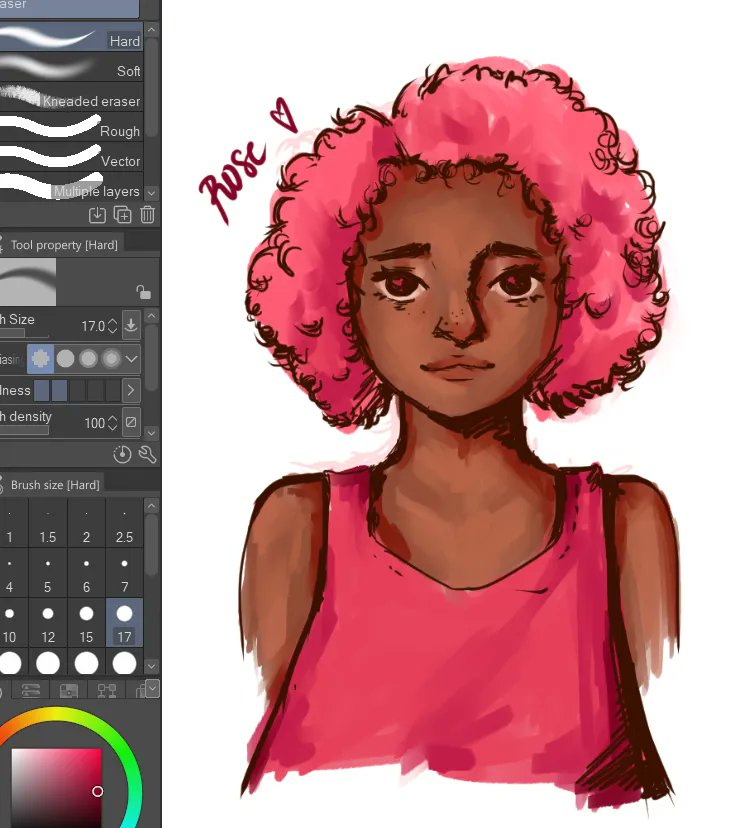
Task: Click the import sub tool icon
Action: click(97, 215)
